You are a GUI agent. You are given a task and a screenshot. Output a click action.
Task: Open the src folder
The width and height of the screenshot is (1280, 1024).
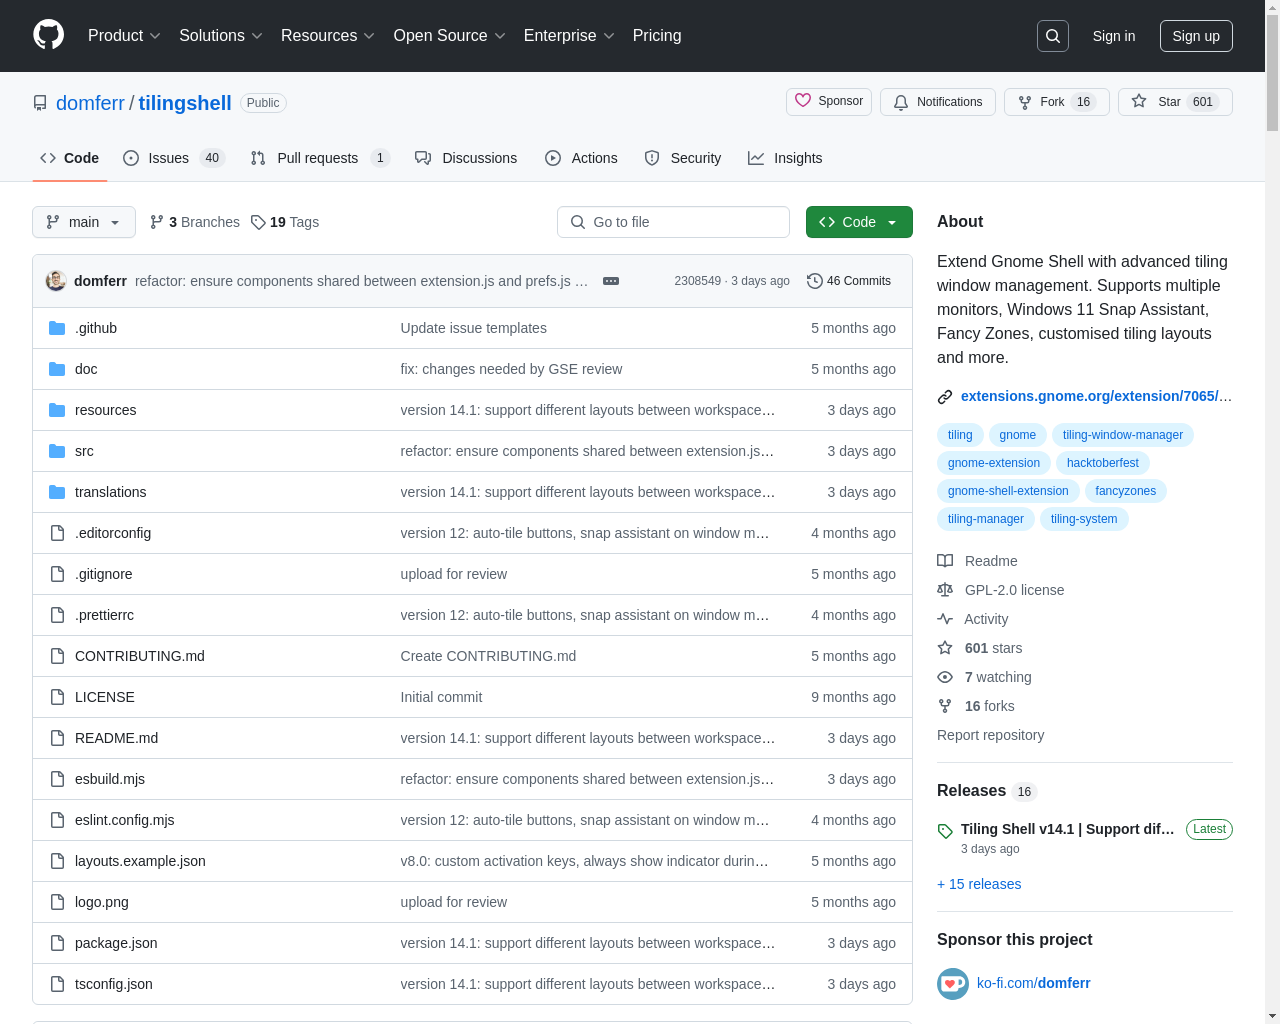tap(84, 451)
